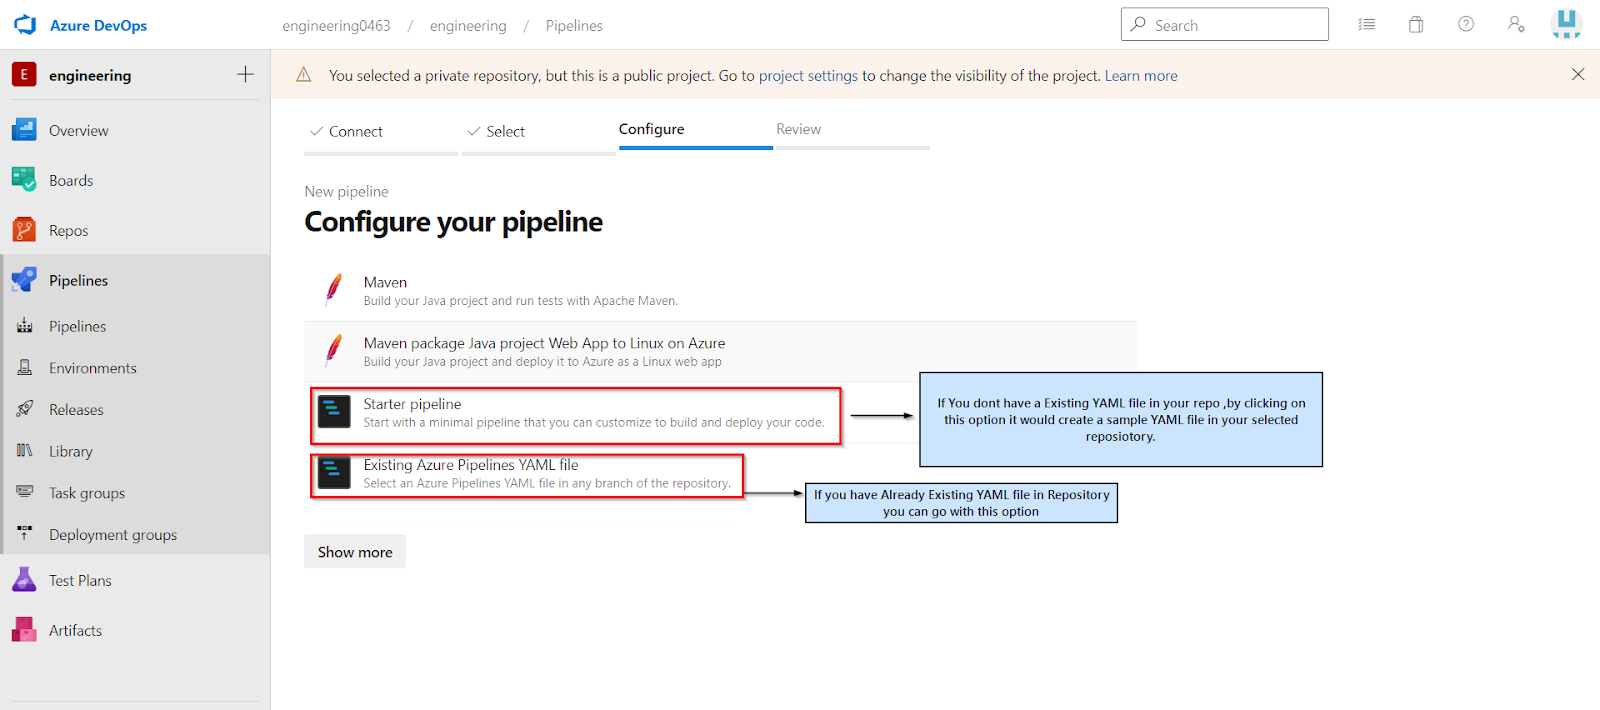Click the Environments icon in the sidebar
Image resolution: width=1600 pixels, height=710 pixels.
[25, 368]
